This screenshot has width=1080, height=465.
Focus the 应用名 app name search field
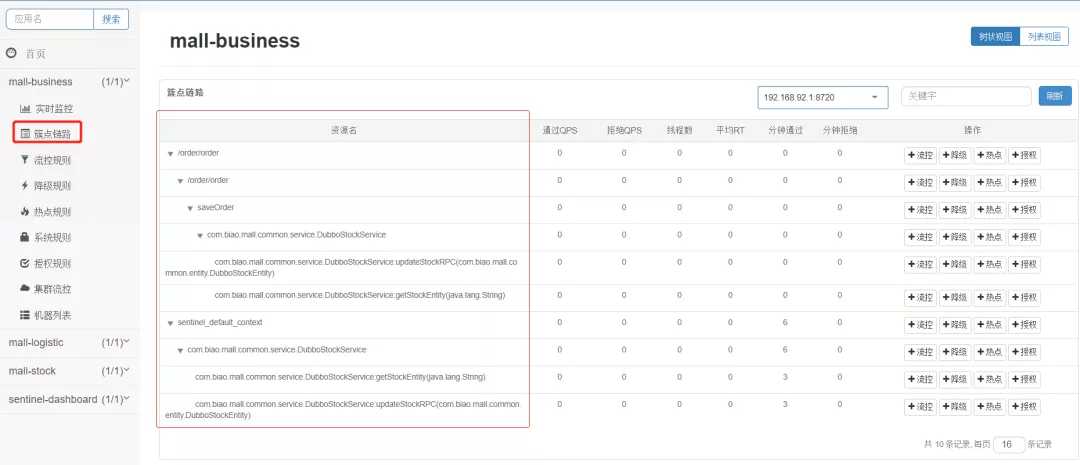50,19
